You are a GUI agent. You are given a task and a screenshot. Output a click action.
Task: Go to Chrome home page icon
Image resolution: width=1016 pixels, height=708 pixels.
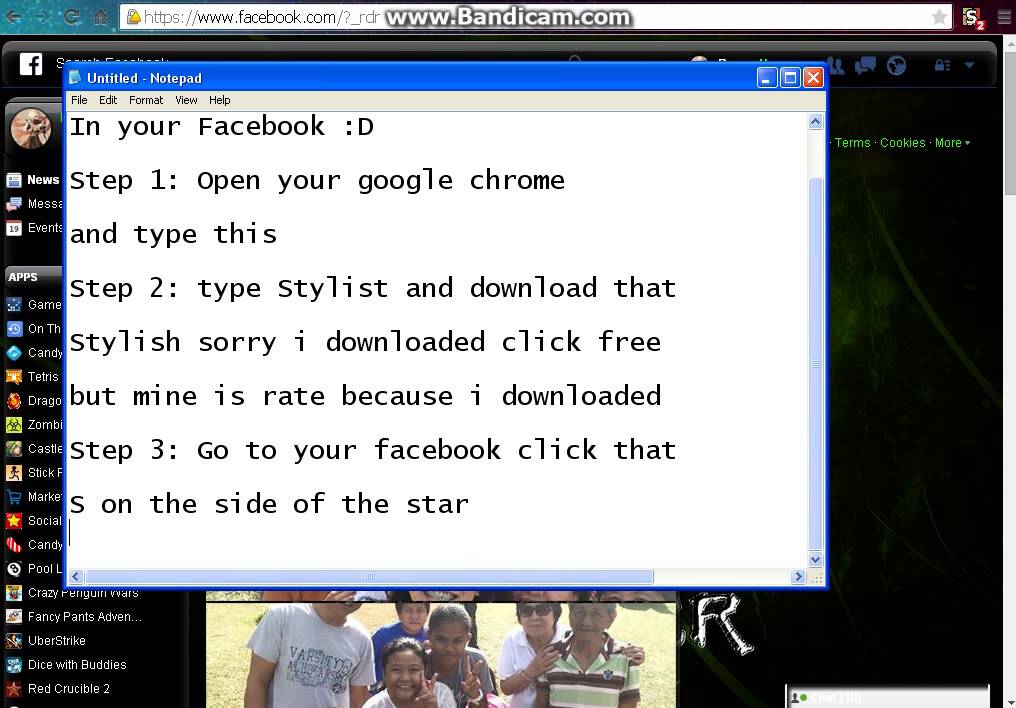click(x=100, y=16)
